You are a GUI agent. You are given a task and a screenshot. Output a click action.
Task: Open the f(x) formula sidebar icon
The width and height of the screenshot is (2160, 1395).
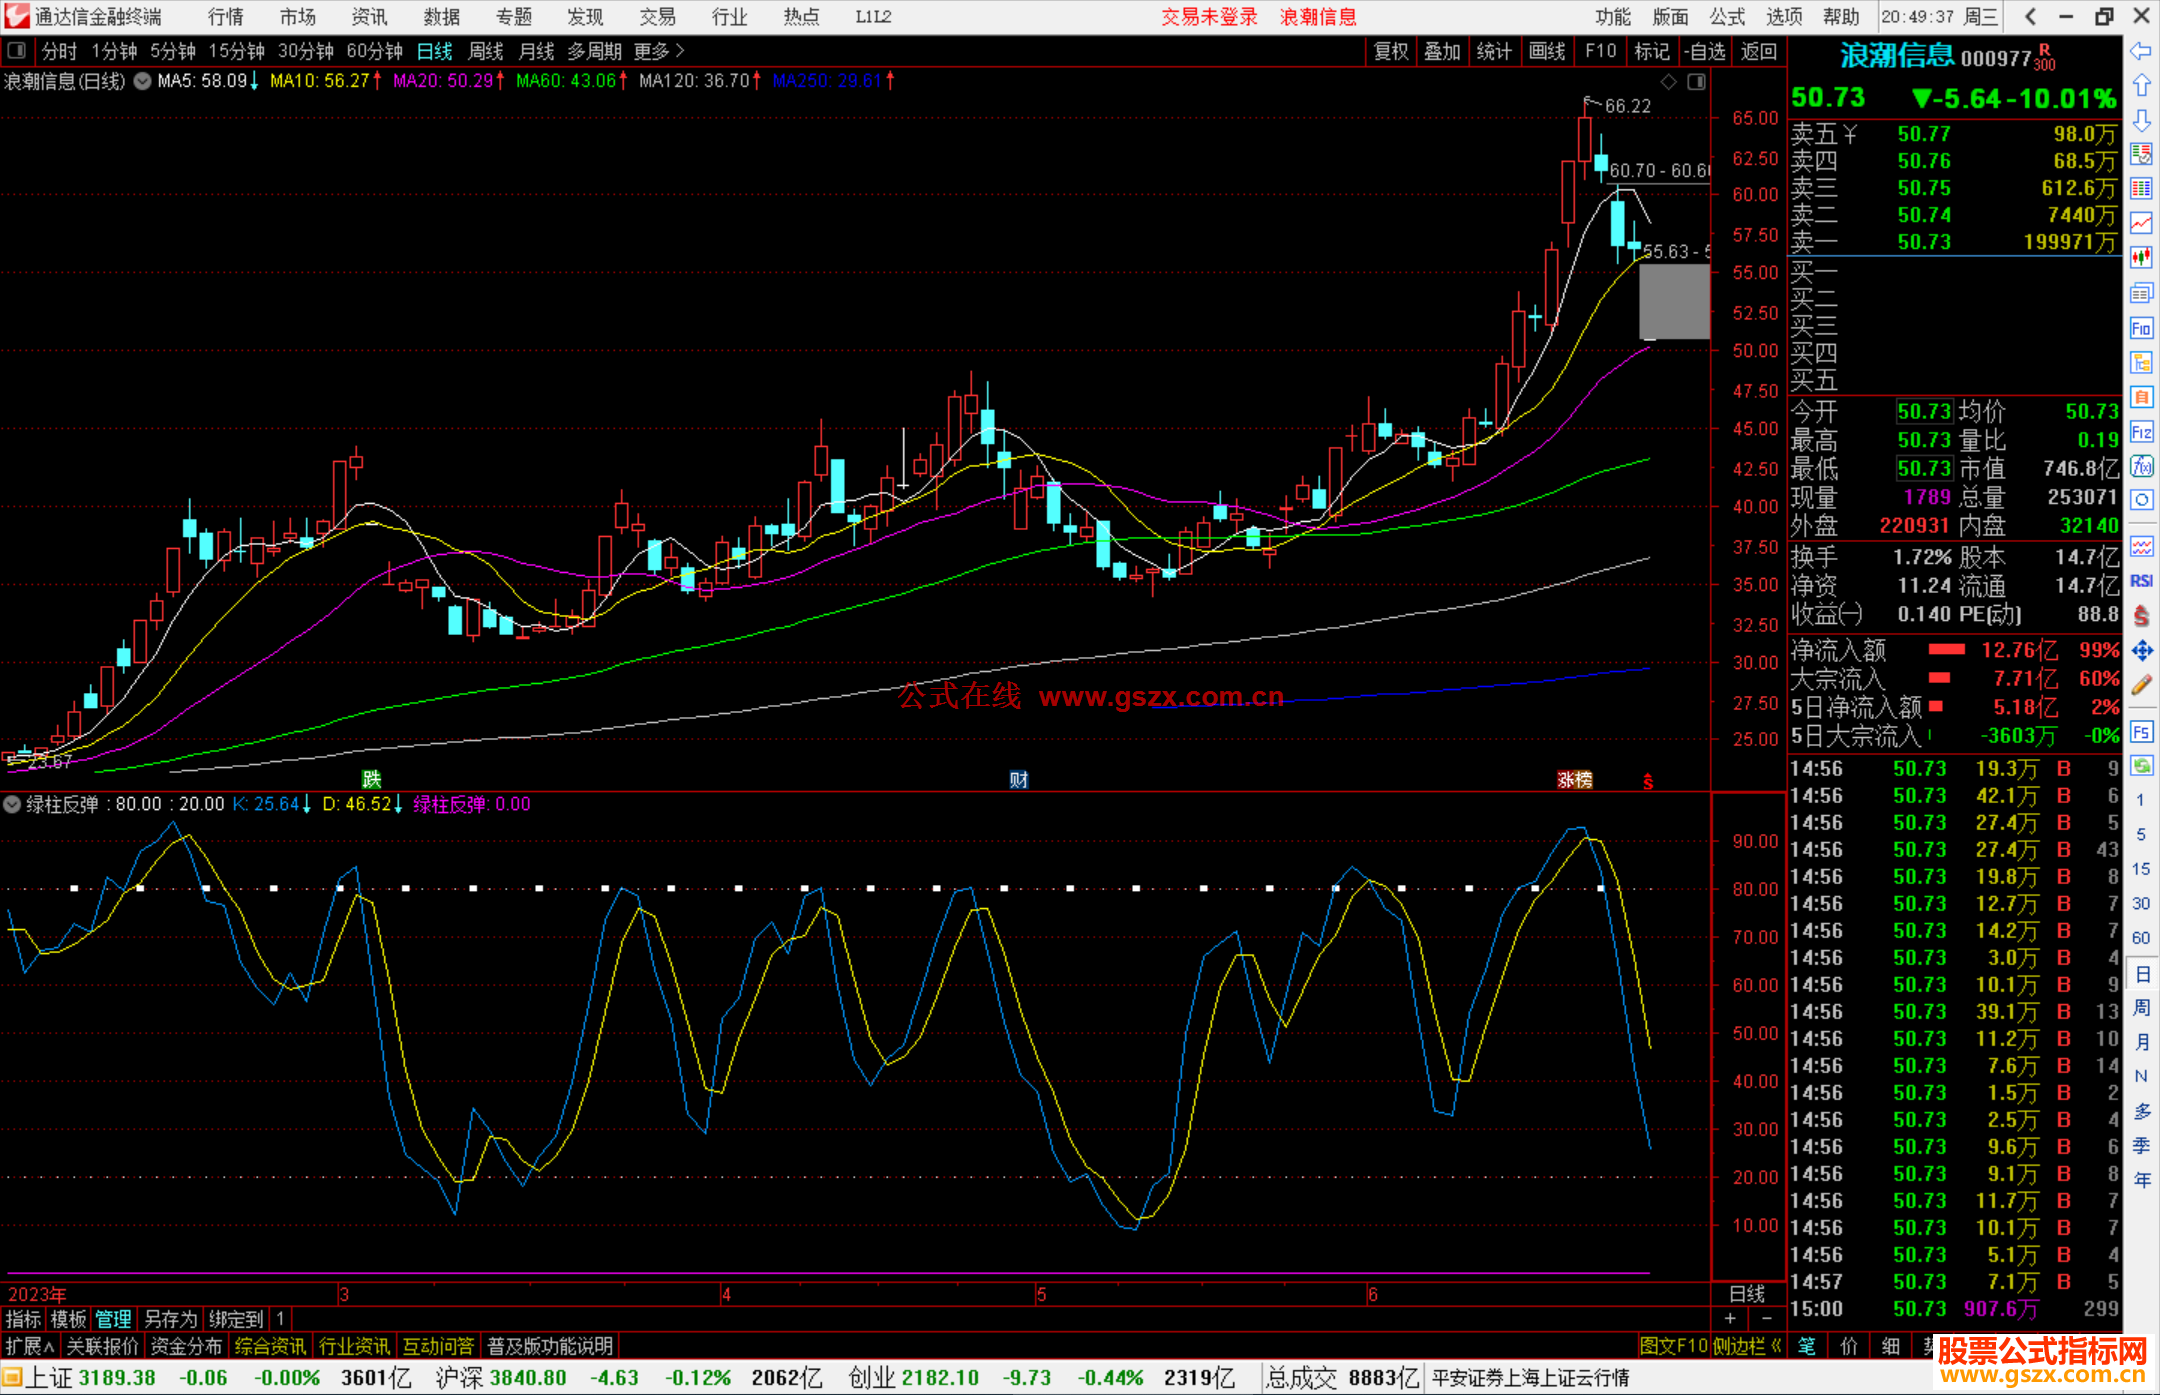pos(2141,466)
